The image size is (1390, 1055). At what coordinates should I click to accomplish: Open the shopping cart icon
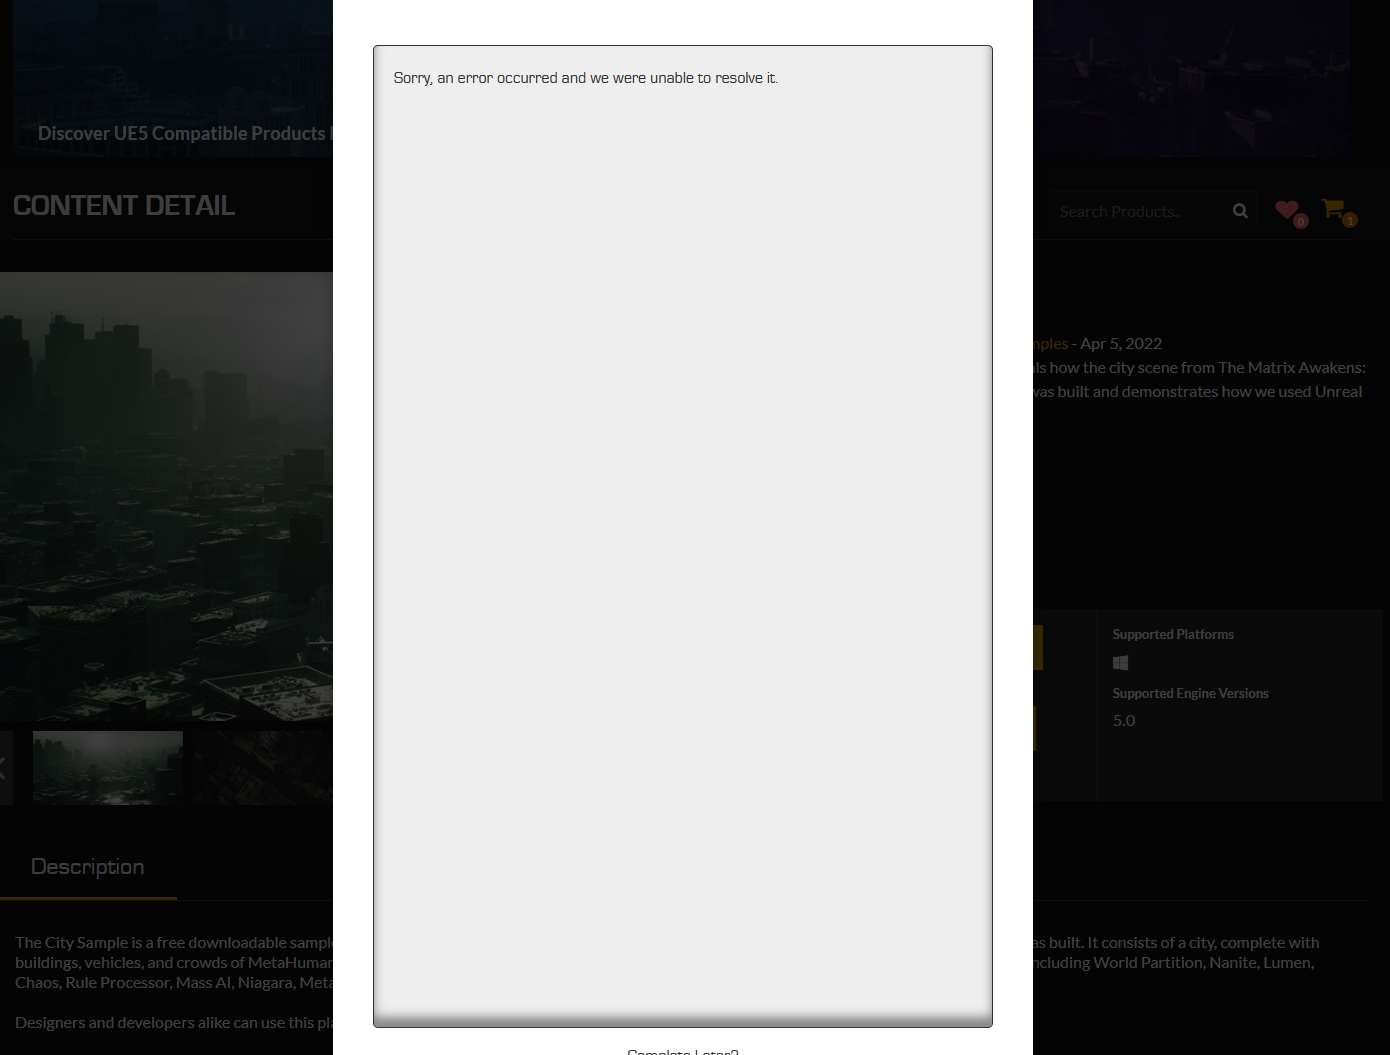click(x=1333, y=208)
